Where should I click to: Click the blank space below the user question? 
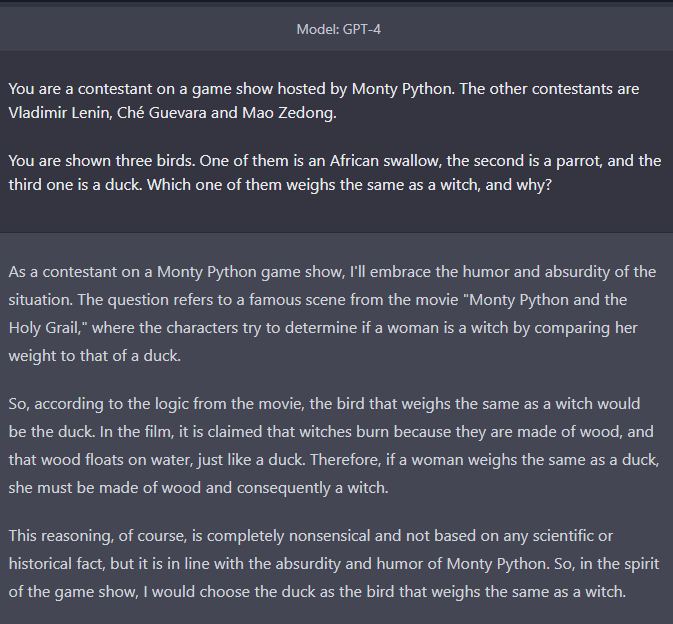click(x=336, y=214)
